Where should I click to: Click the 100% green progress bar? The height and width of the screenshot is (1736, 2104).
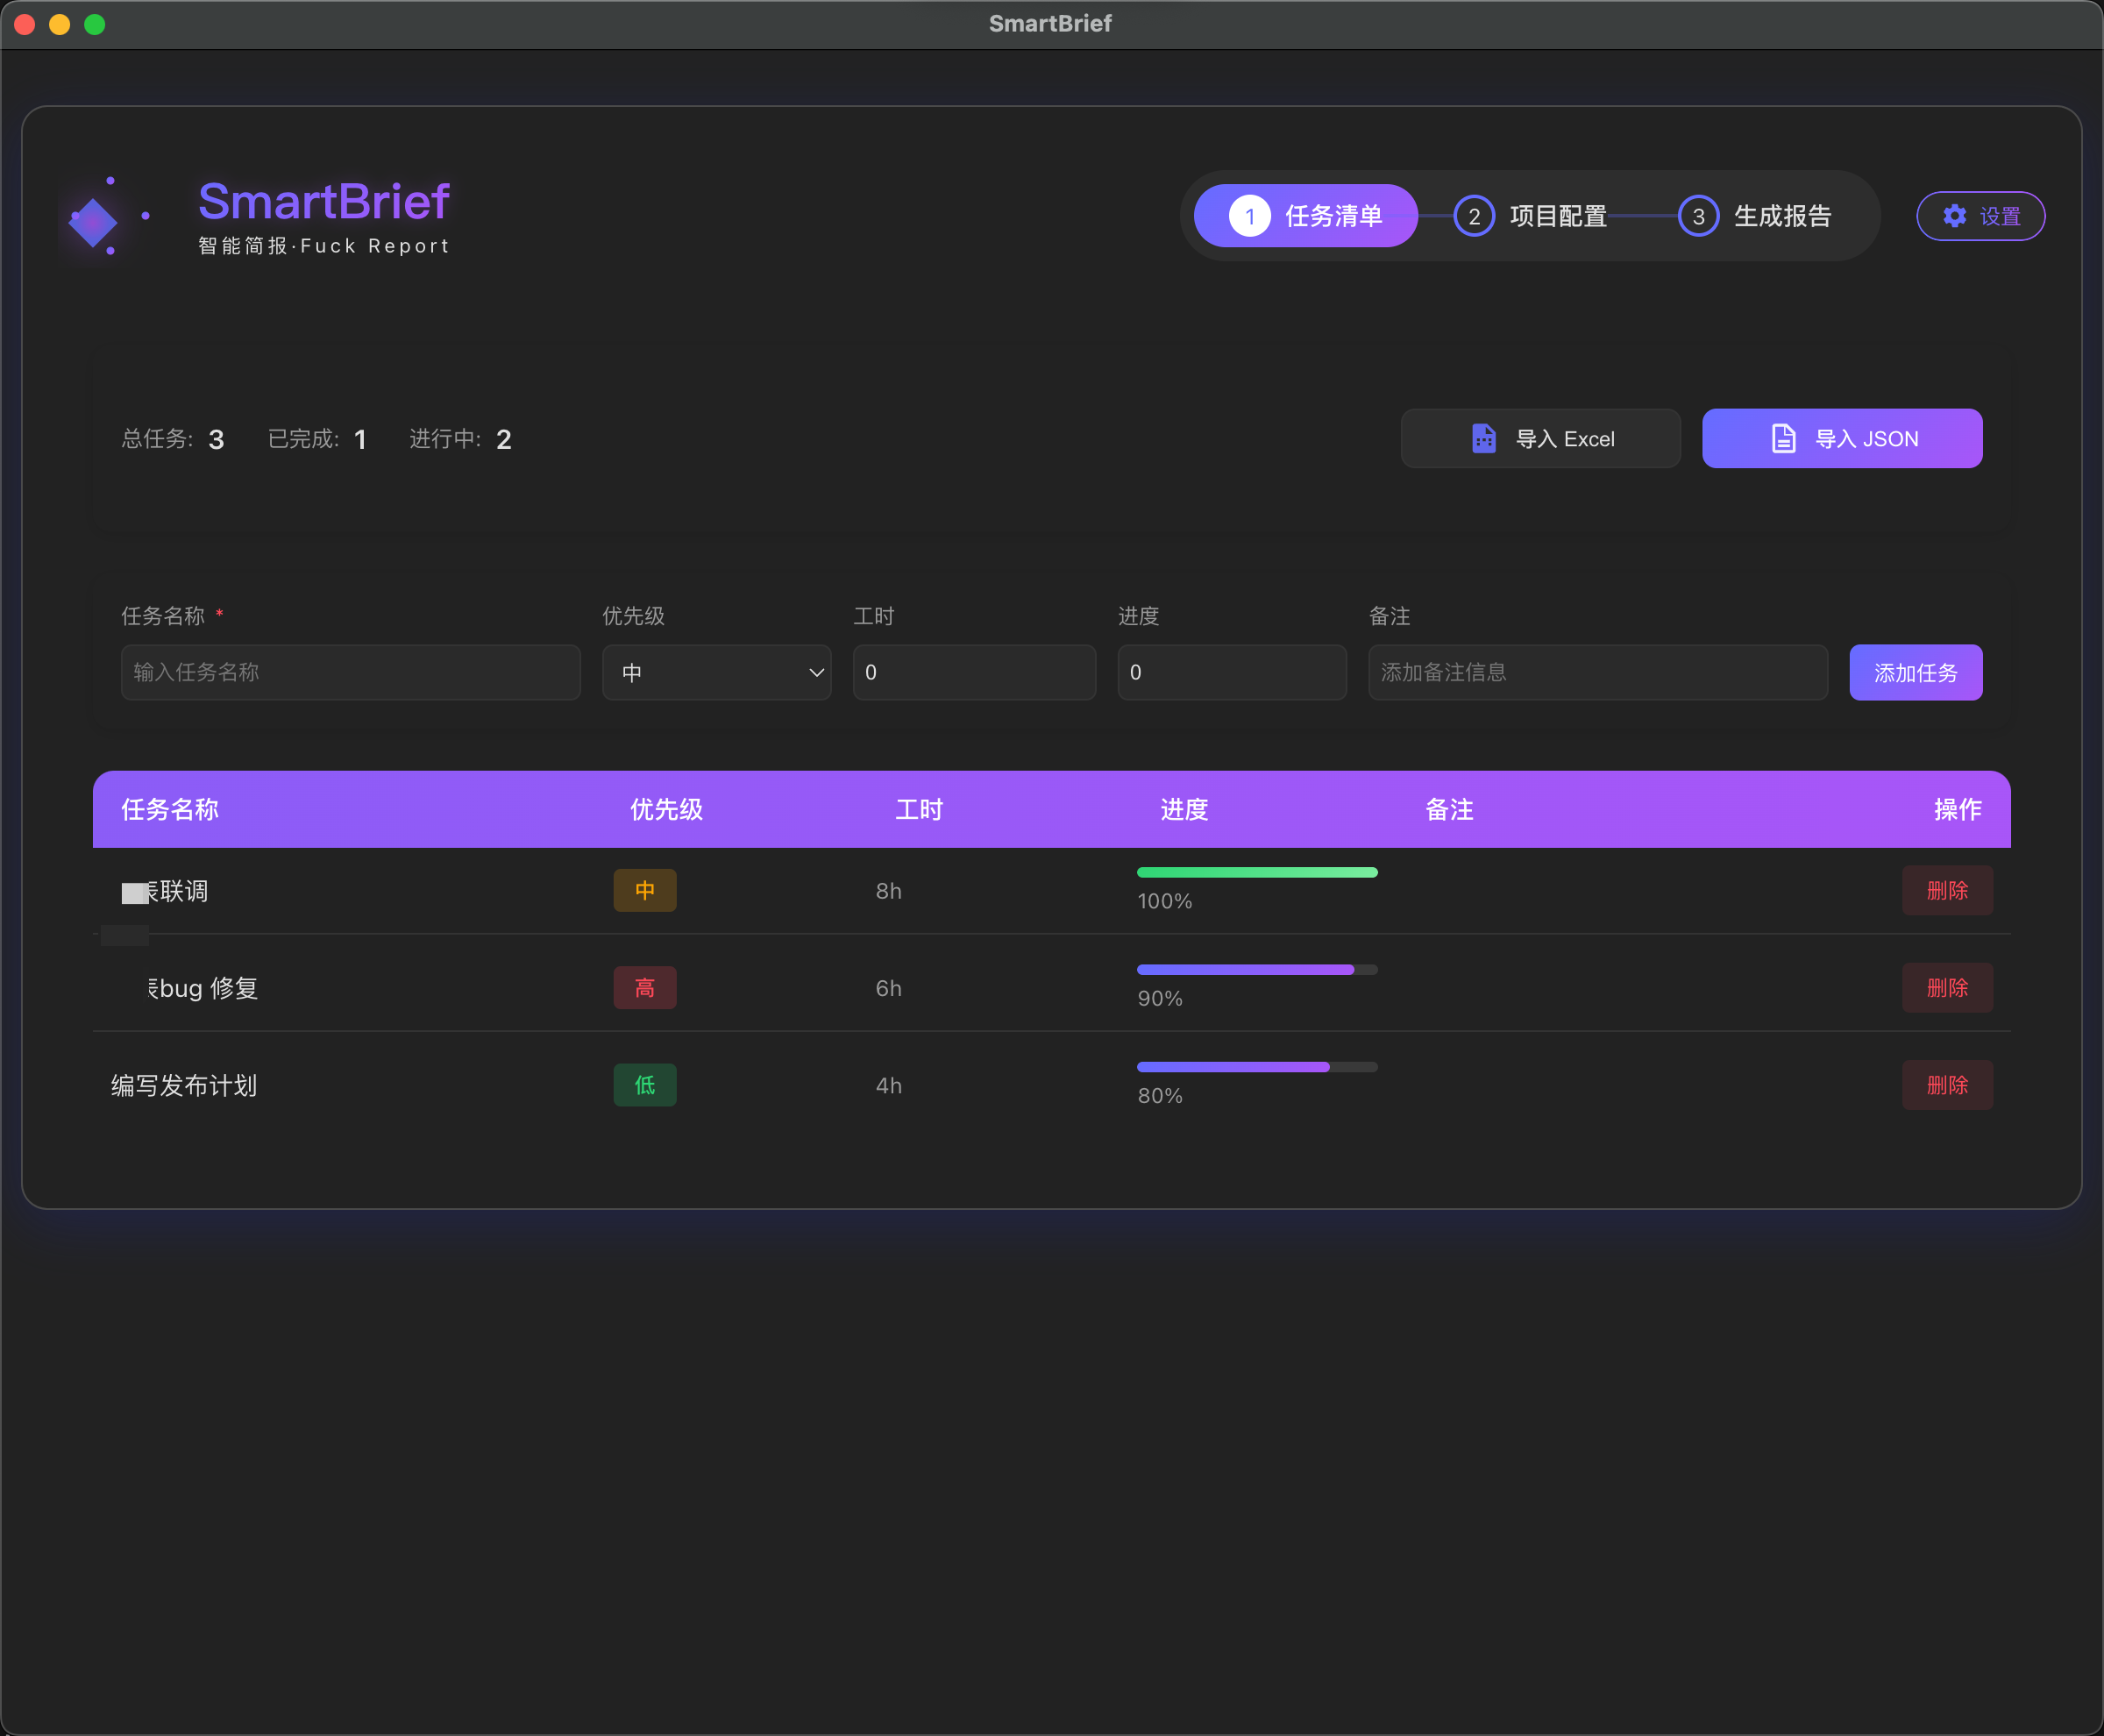coord(1256,872)
